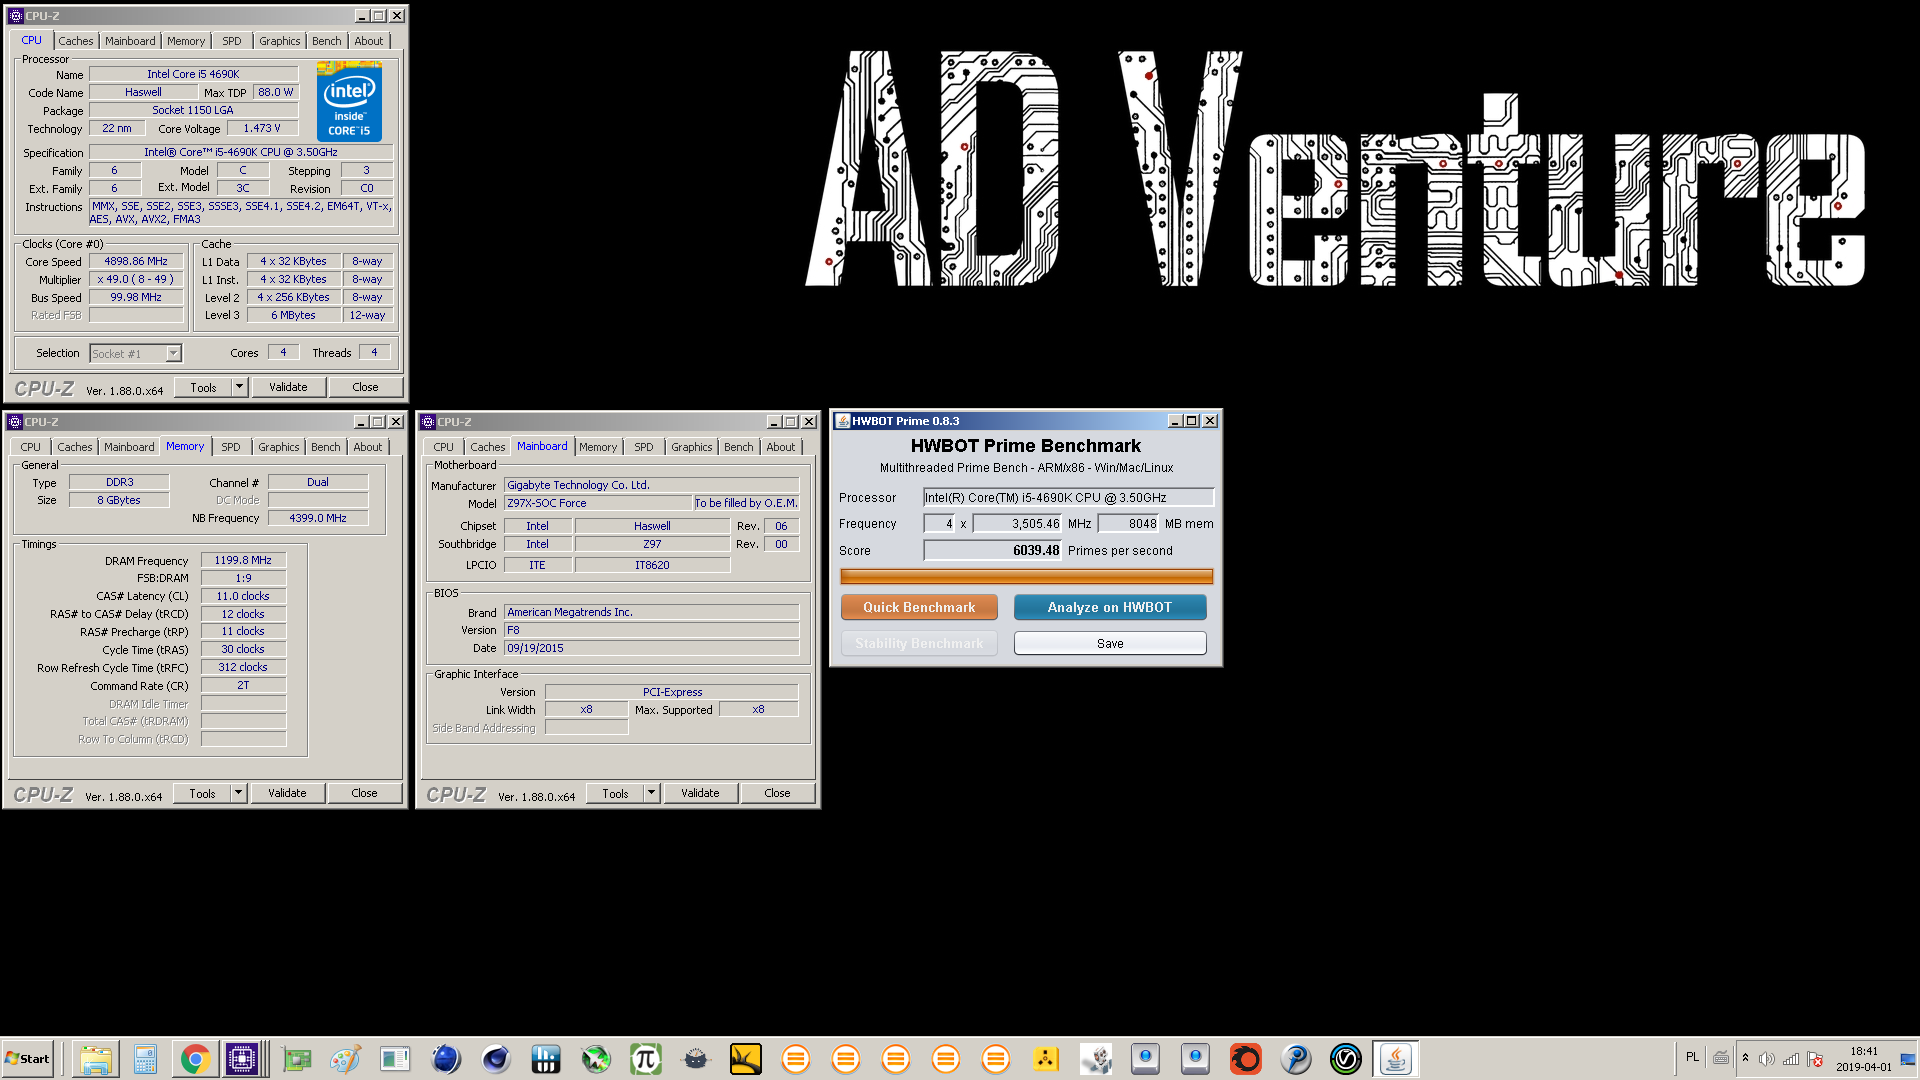Click Core Speed value 4898.86 MHz
Image resolution: width=1920 pixels, height=1080 pixels.
pyautogui.click(x=136, y=261)
